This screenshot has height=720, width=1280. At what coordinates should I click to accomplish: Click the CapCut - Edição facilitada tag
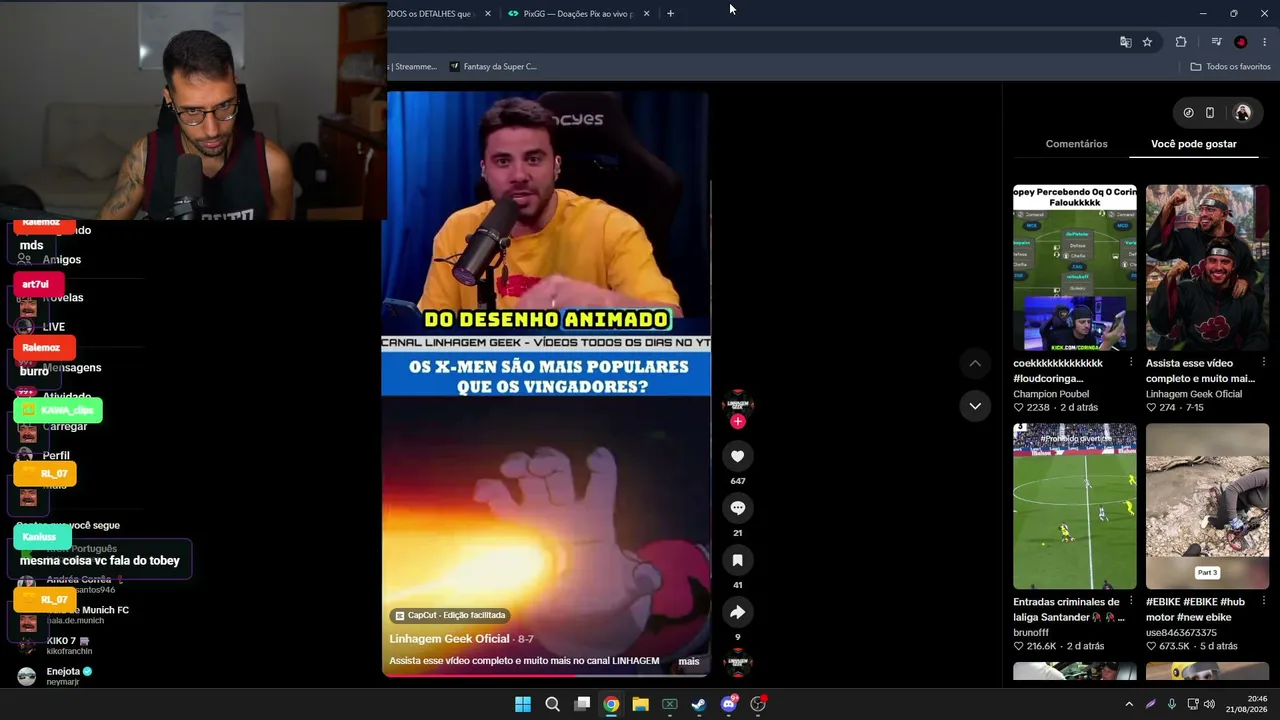[450, 615]
